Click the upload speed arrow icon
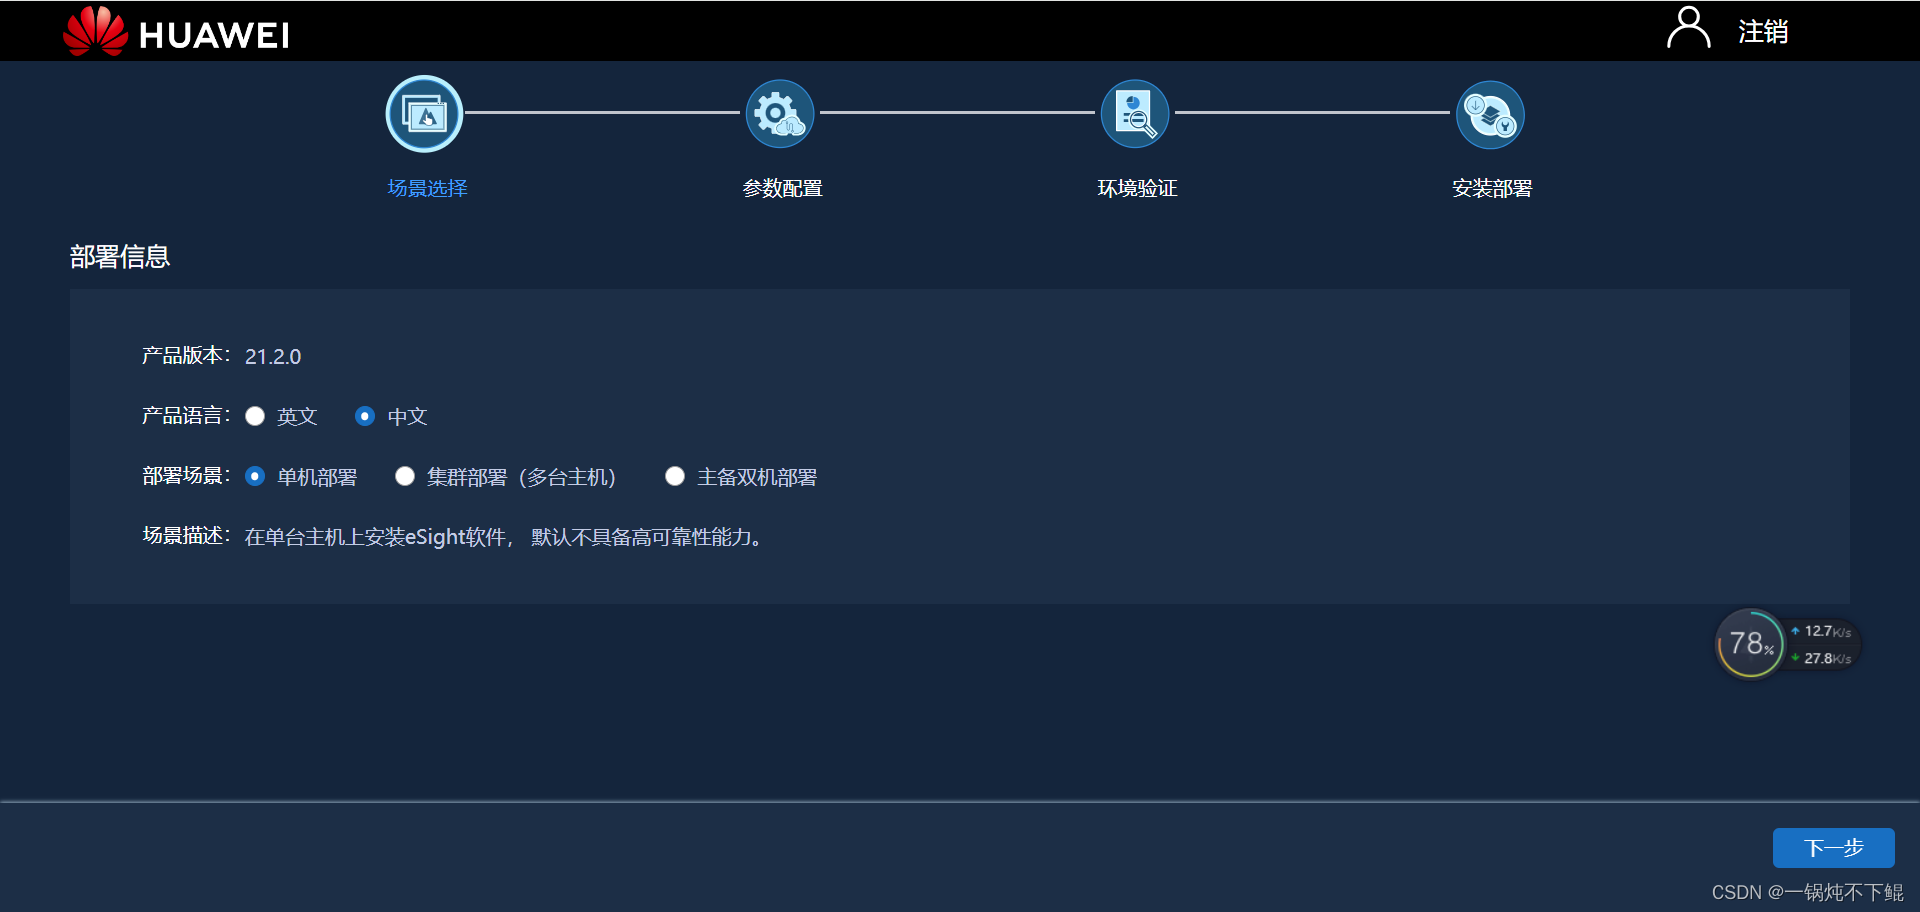This screenshot has height=912, width=1920. click(x=1795, y=631)
